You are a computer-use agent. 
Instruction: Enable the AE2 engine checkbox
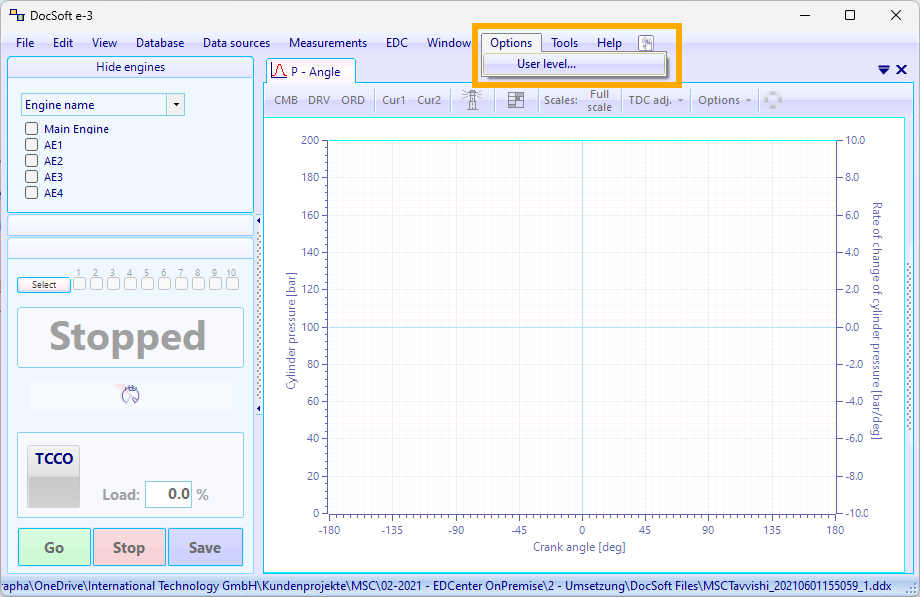point(31,161)
